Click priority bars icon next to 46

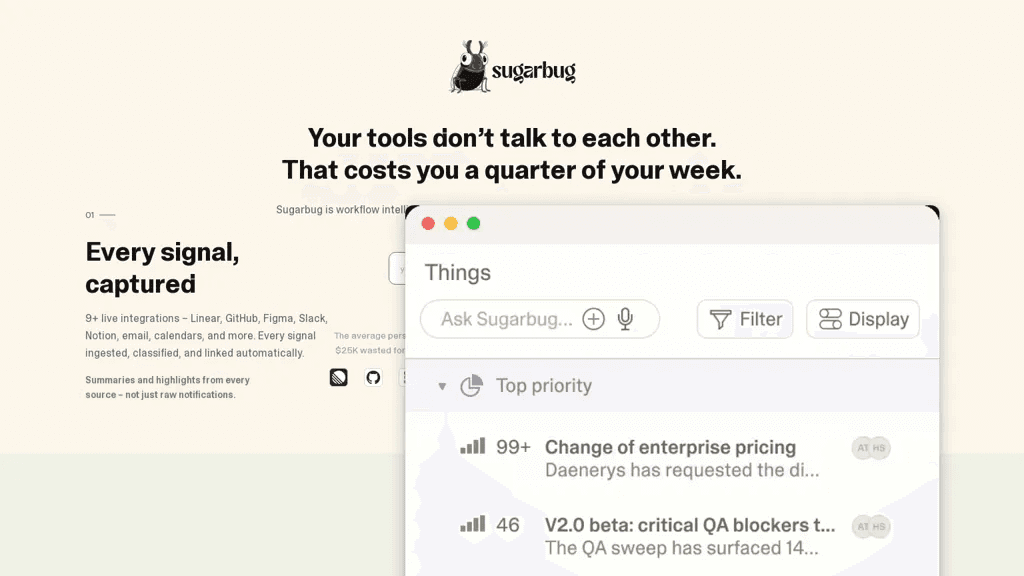tap(473, 524)
